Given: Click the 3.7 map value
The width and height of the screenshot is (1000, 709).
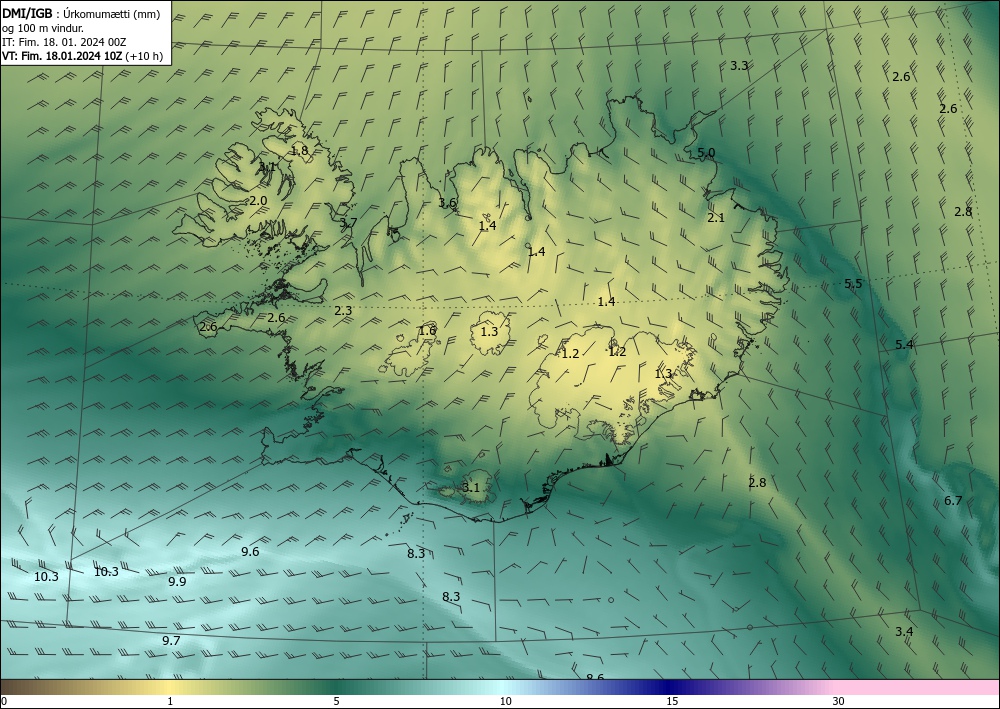Looking at the screenshot, I should (x=348, y=223).
